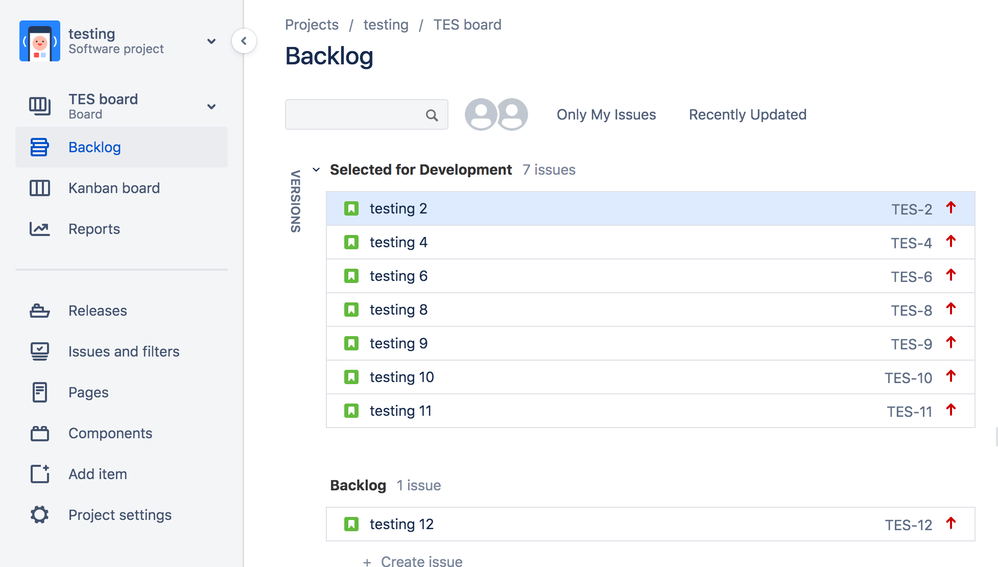This screenshot has height=567, width=998.
Task: Click the Kanban board icon
Action: (x=39, y=188)
